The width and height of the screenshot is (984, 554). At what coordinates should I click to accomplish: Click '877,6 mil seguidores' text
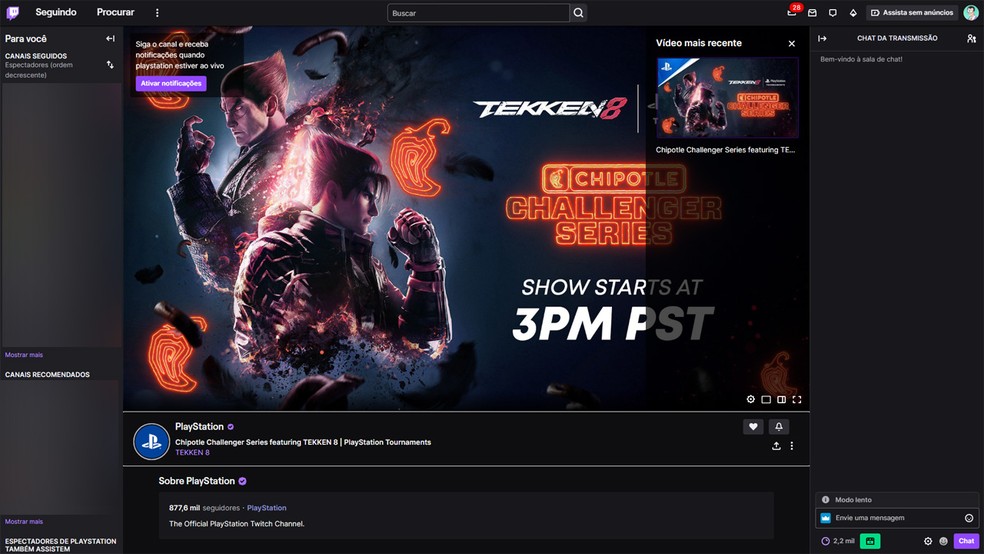click(x=205, y=508)
